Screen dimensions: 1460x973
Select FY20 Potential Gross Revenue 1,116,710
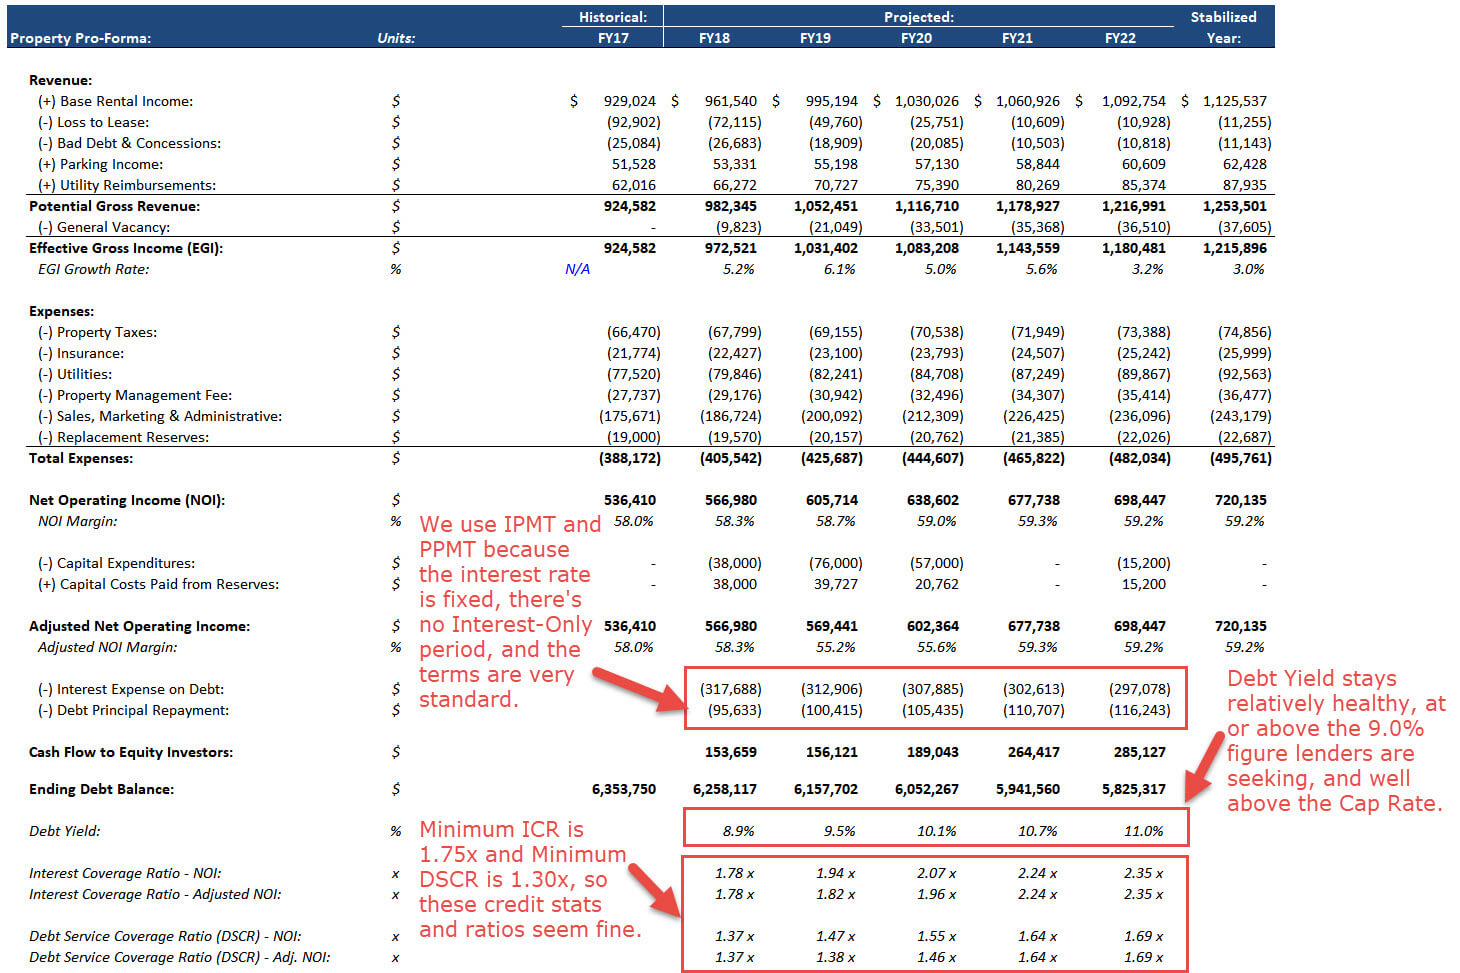coord(927,206)
